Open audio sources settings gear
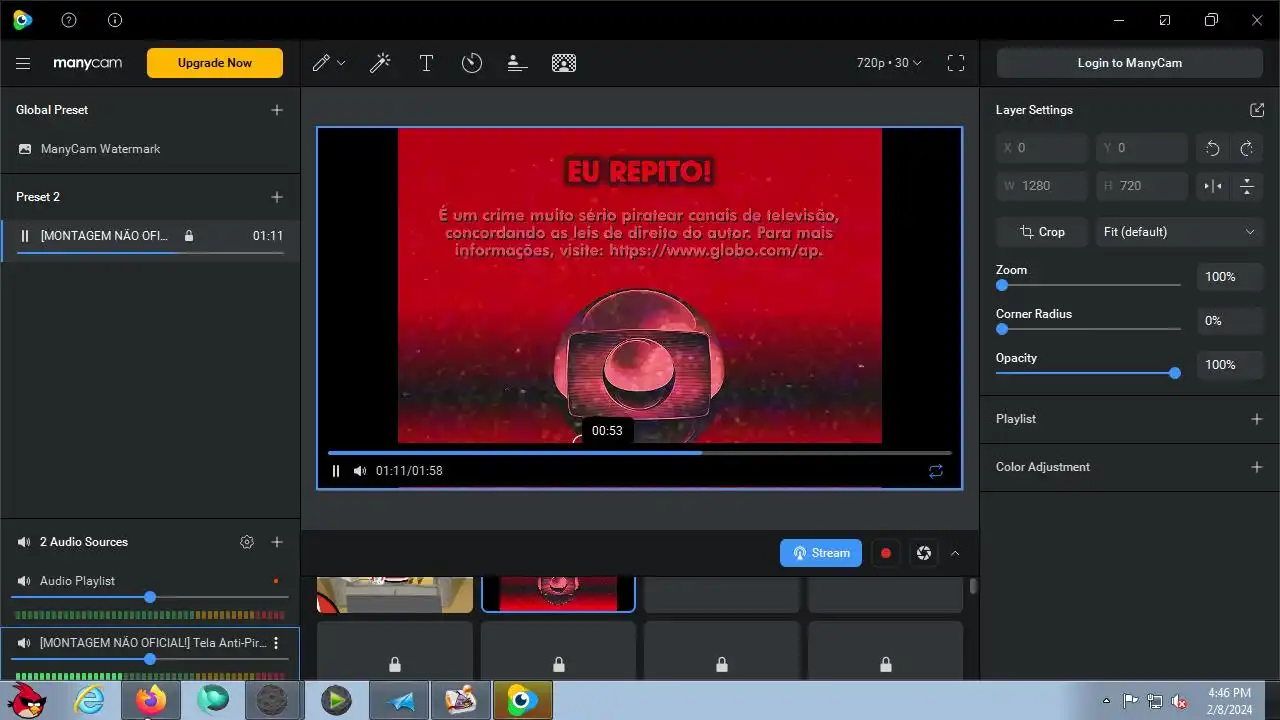Image resolution: width=1280 pixels, height=720 pixels. pyautogui.click(x=247, y=542)
